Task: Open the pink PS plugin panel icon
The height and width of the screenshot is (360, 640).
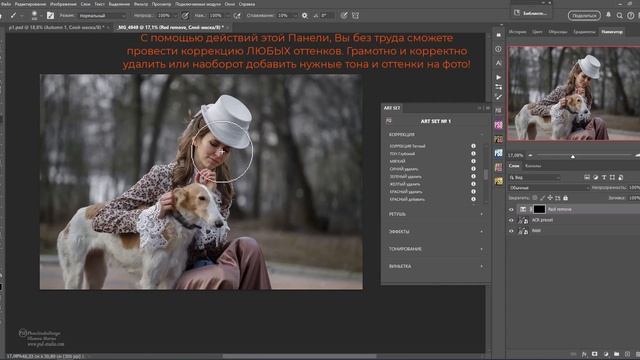Action: point(498,125)
